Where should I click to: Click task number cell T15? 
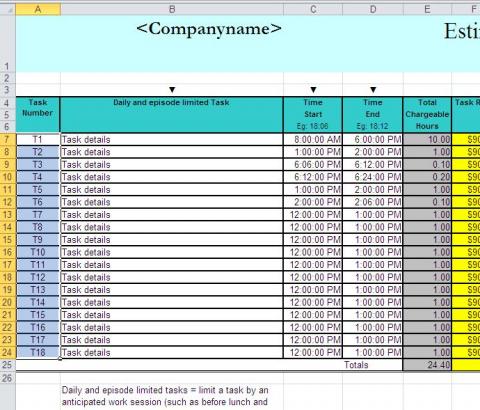(x=38, y=315)
